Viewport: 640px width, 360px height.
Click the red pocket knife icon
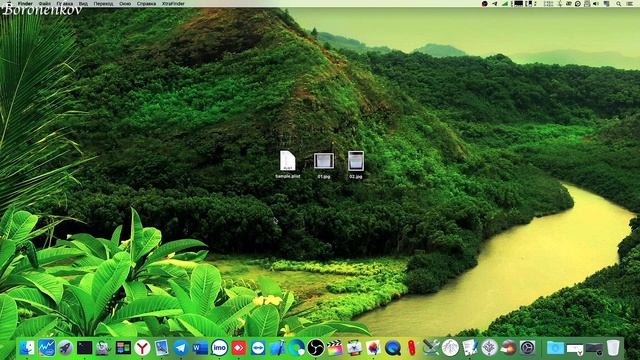coord(412,348)
